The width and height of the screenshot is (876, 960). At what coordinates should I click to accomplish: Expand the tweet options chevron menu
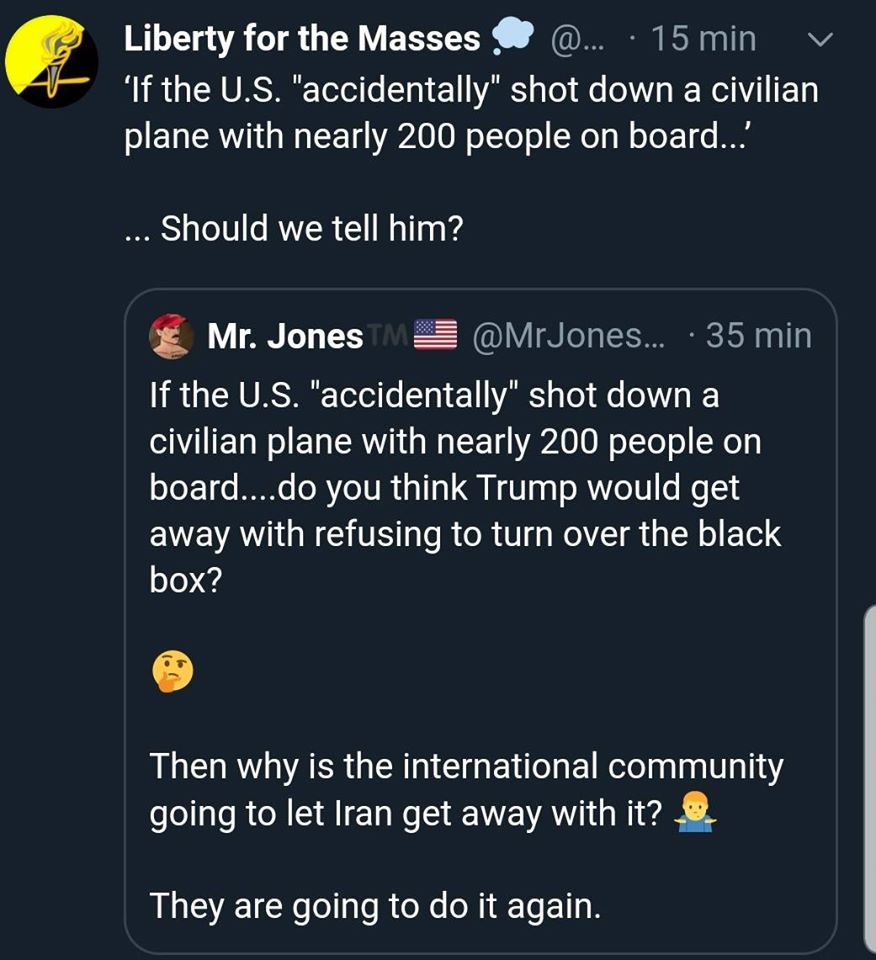(x=818, y=40)
